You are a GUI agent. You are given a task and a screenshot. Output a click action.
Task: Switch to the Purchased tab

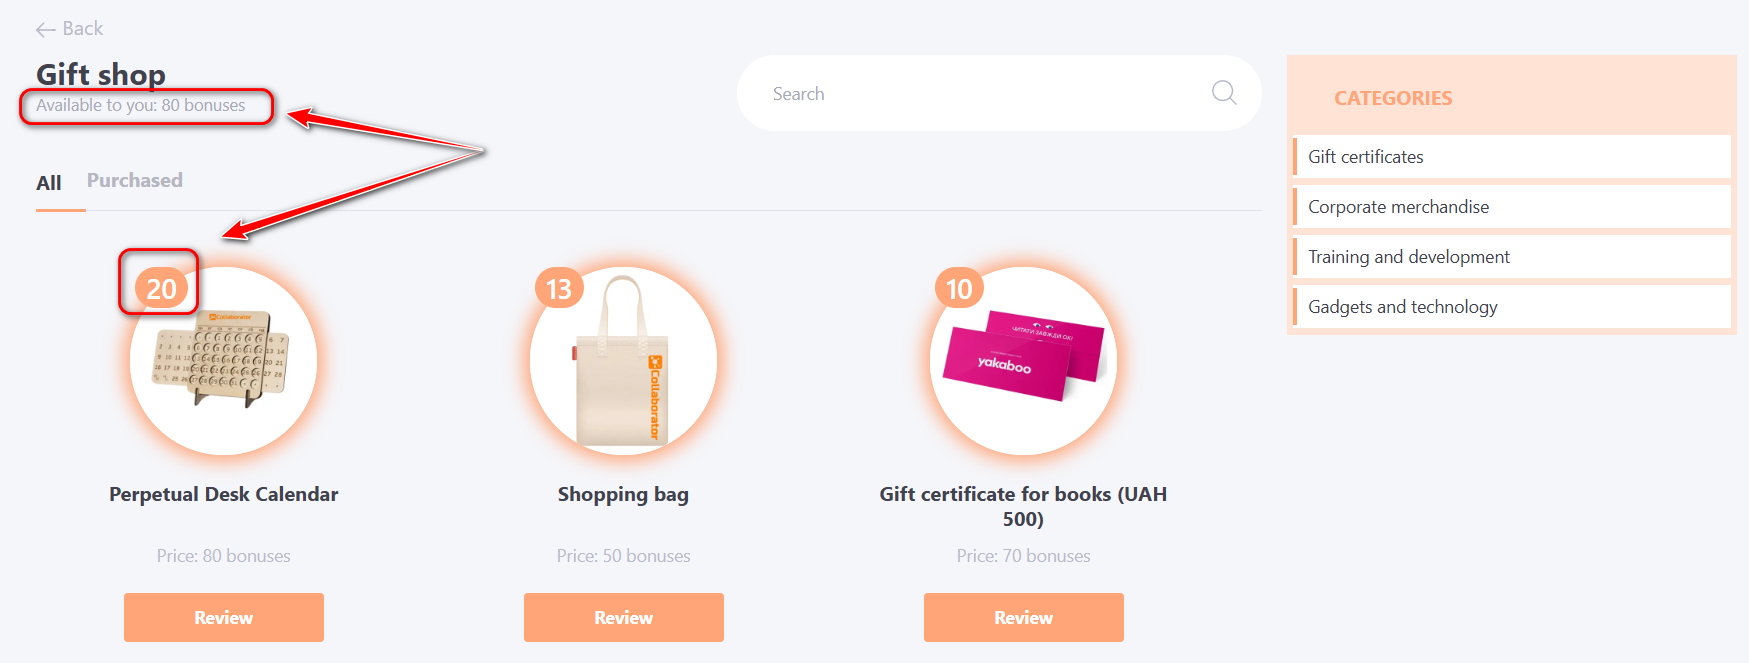coord(134,181)
